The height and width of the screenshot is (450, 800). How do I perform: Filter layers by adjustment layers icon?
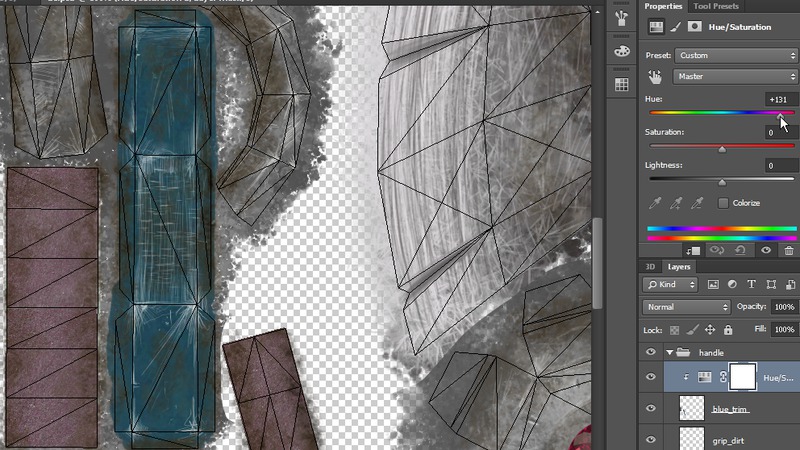732,285
